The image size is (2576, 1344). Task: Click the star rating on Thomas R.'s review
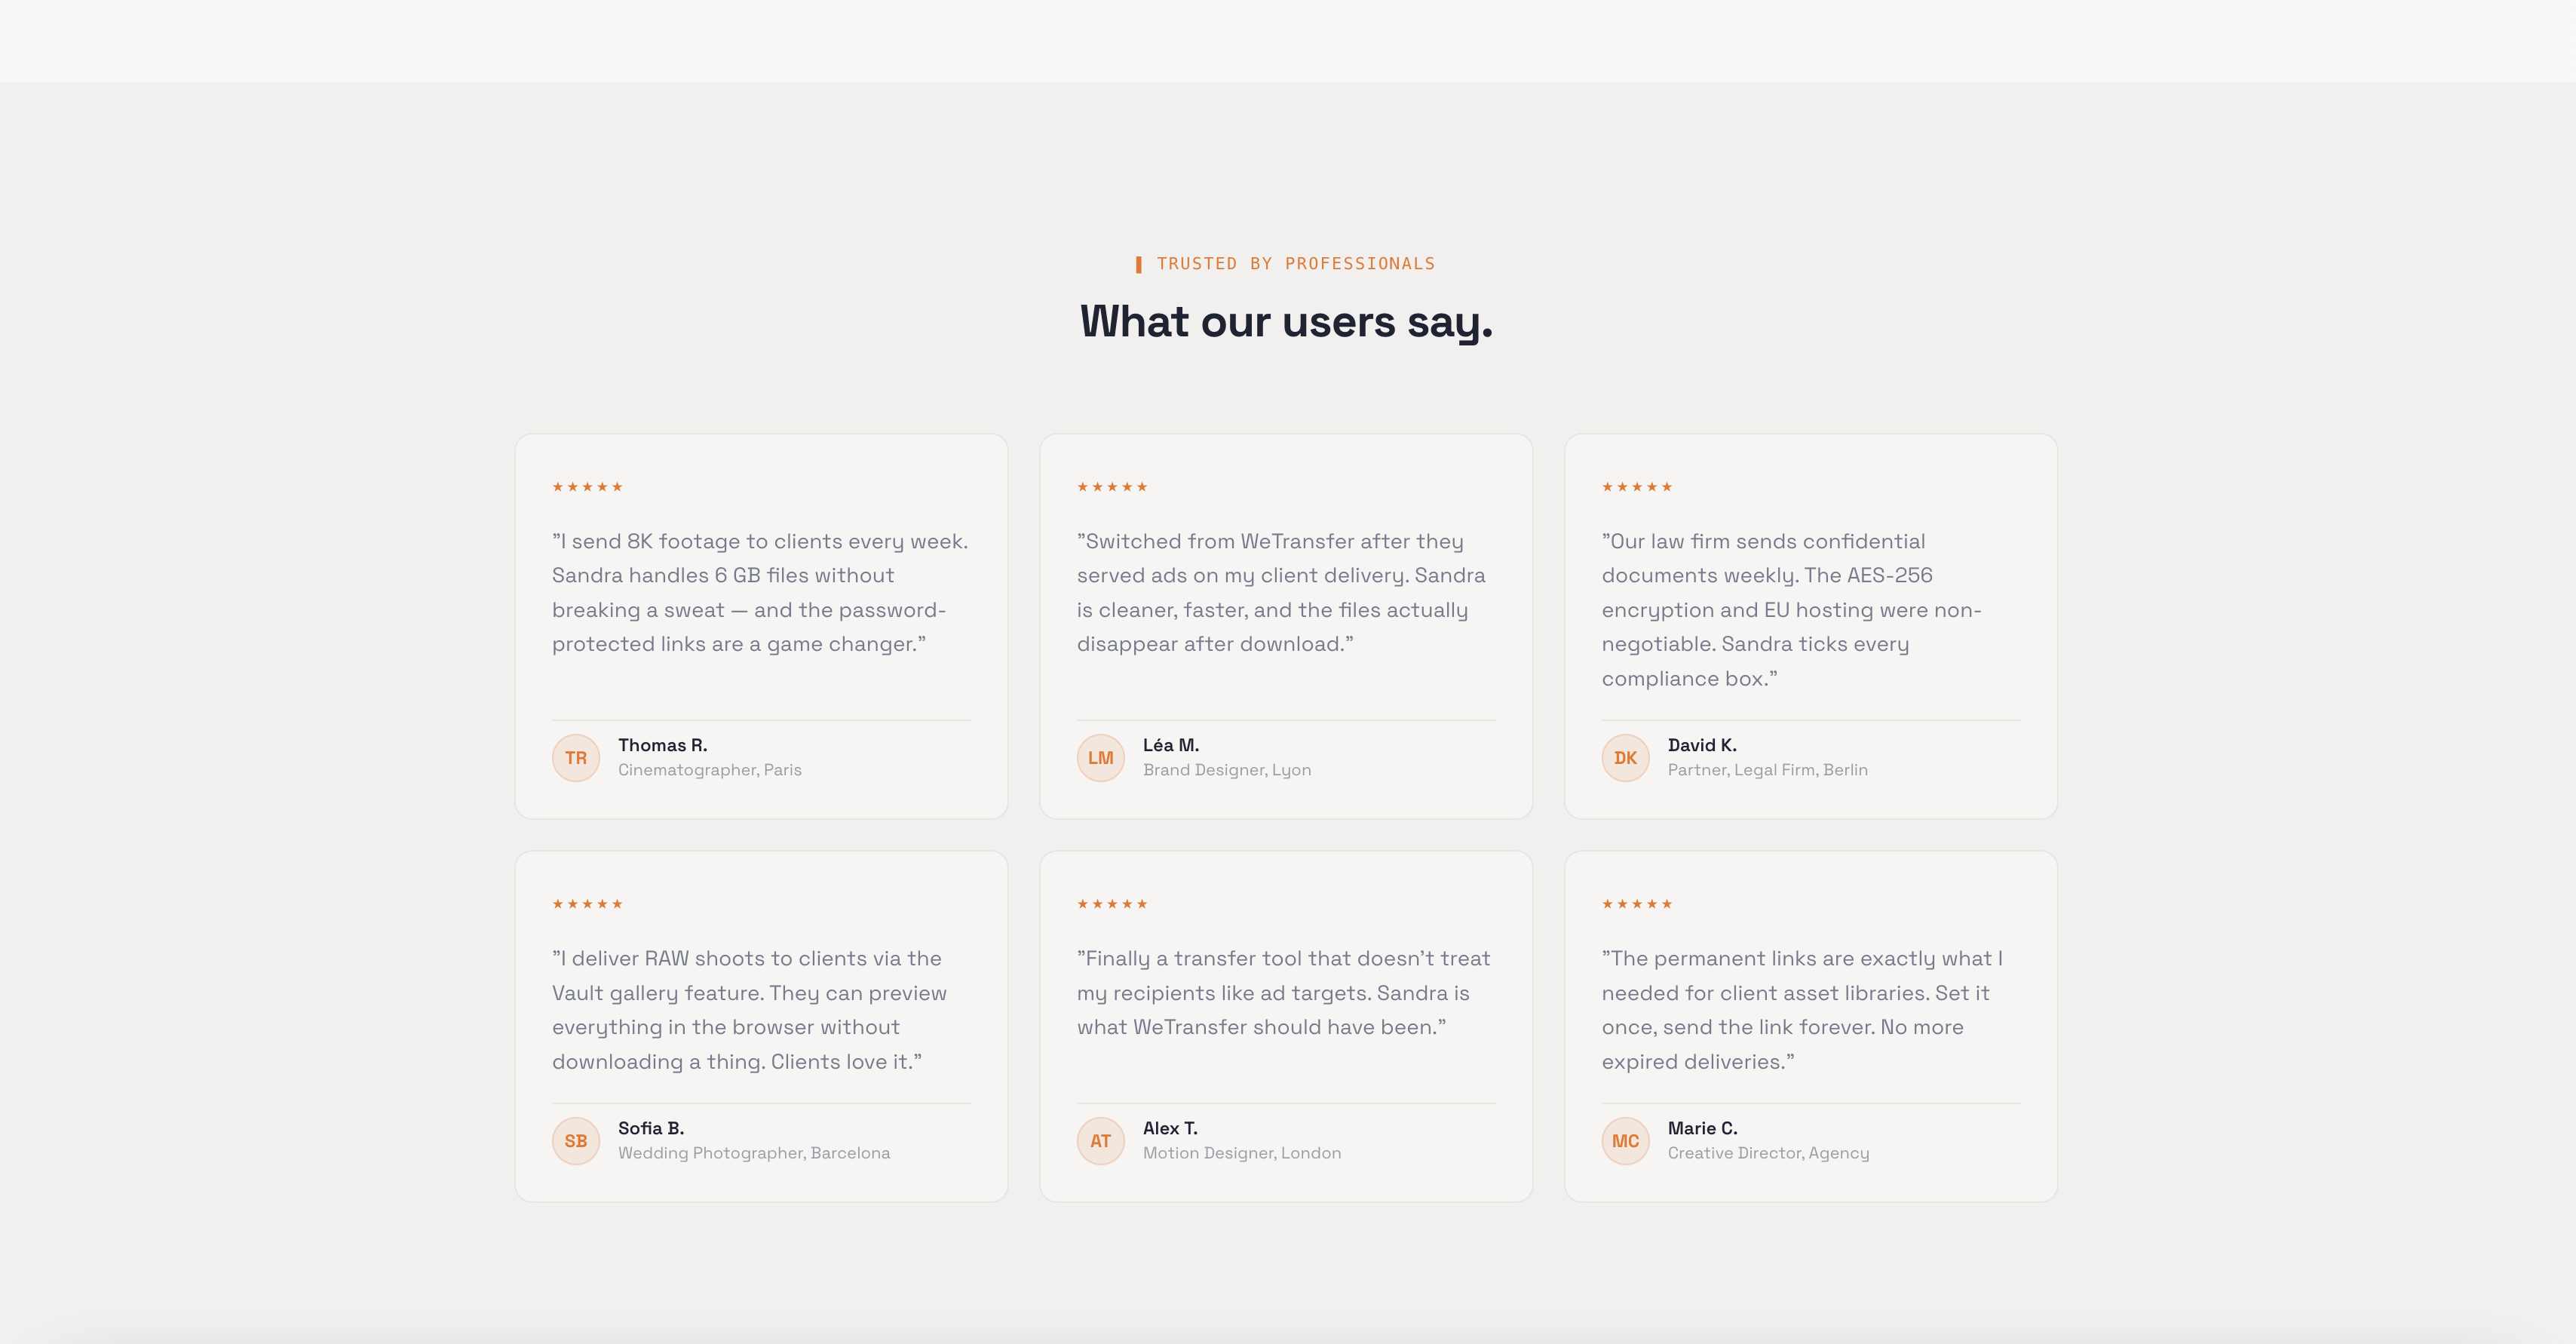coord(587,487)
